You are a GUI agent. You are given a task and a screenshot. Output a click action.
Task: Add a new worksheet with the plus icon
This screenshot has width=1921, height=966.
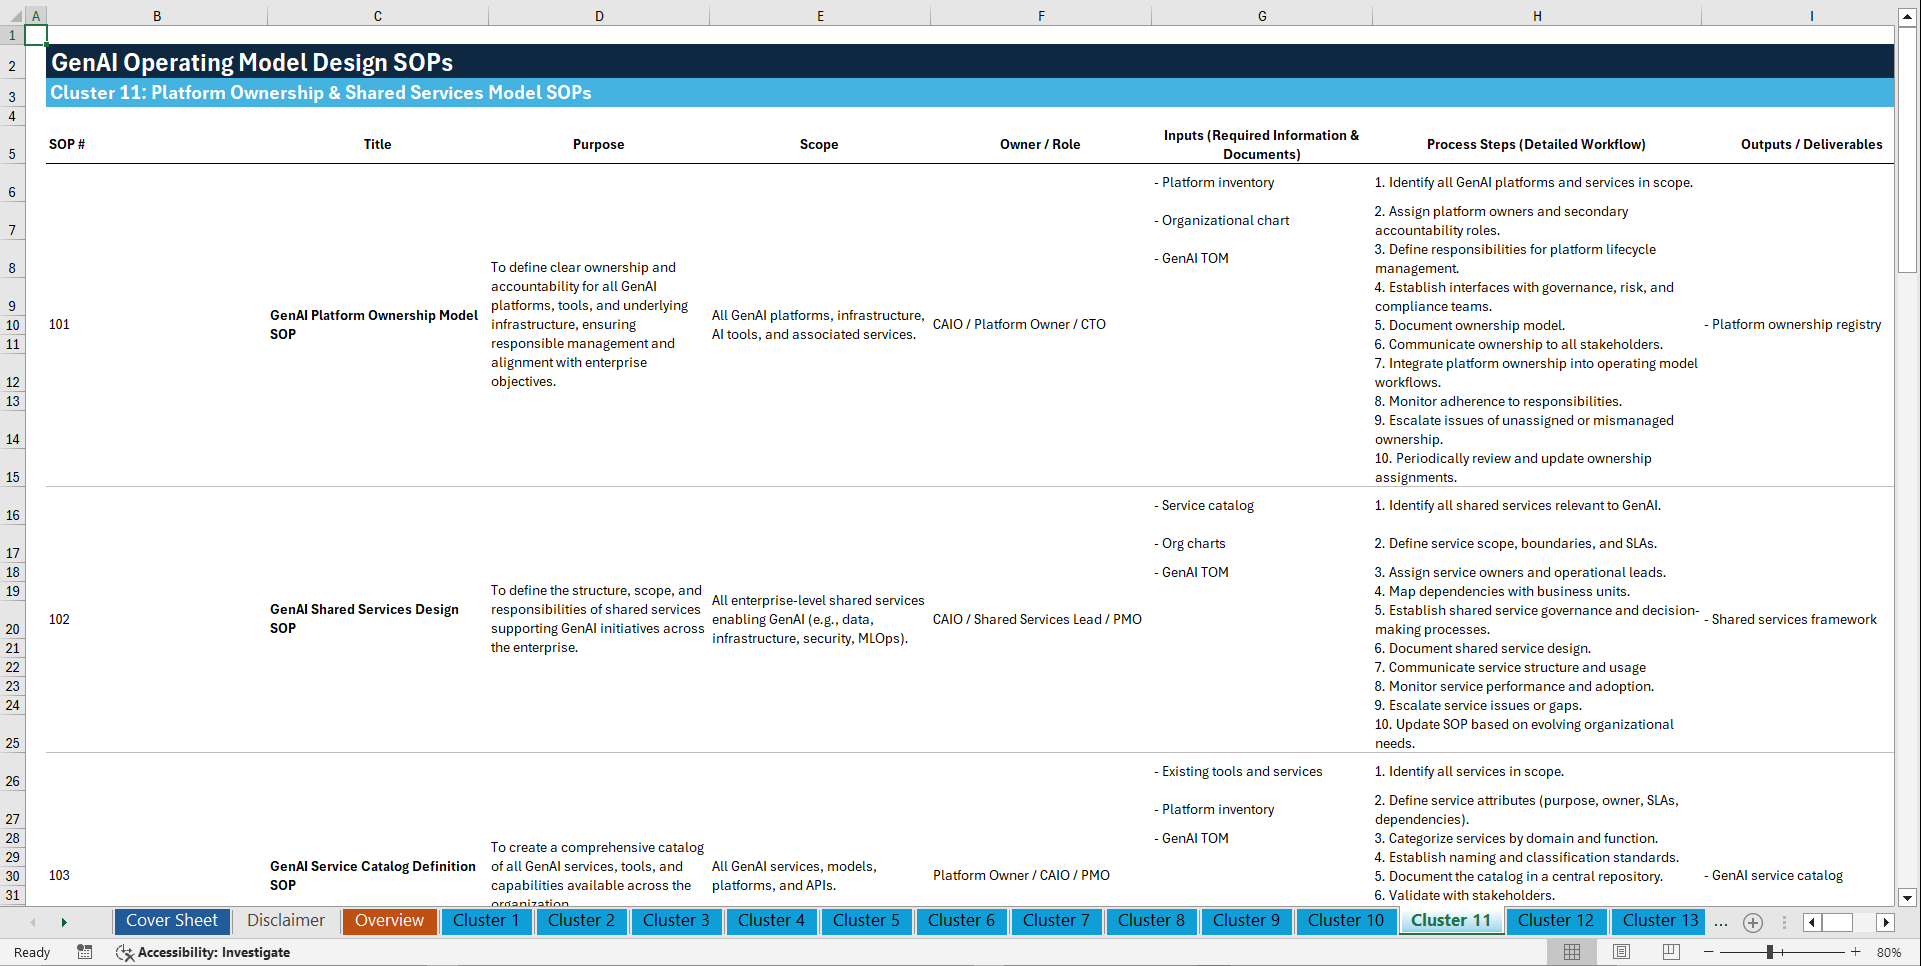1752,922
